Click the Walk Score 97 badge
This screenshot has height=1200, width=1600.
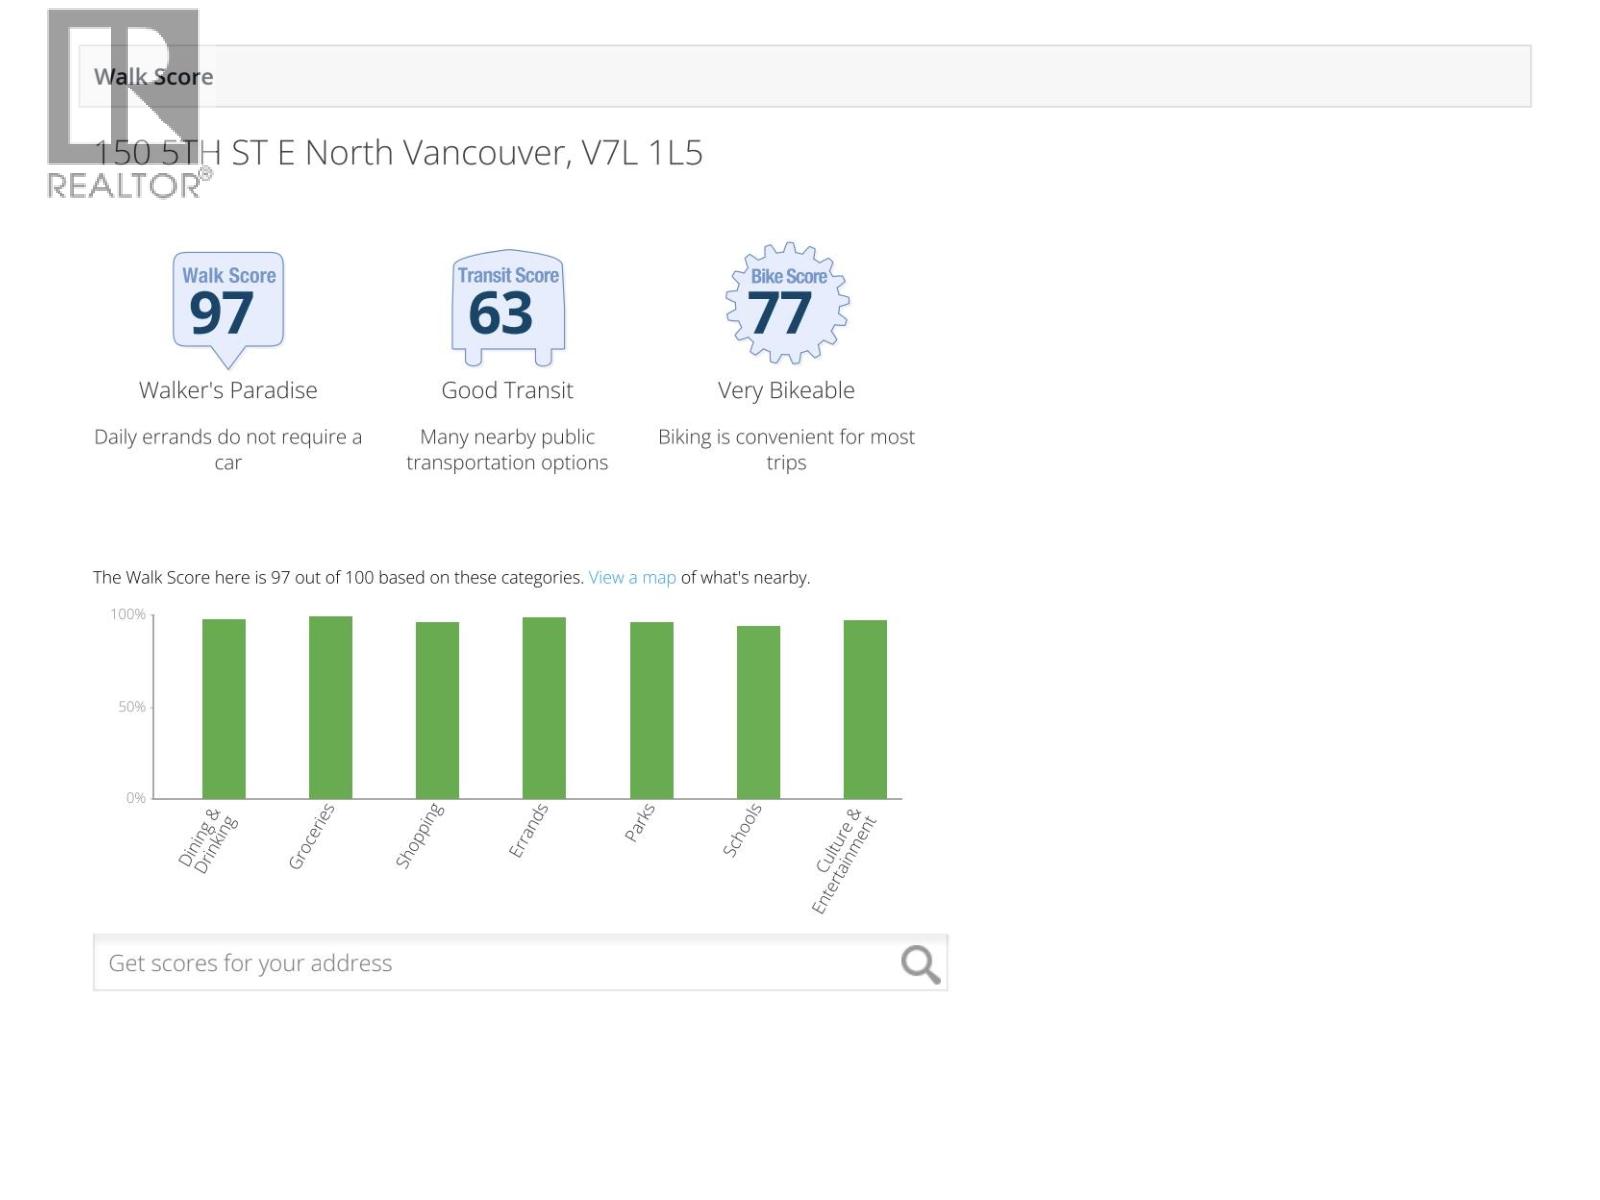click(228, 305)
